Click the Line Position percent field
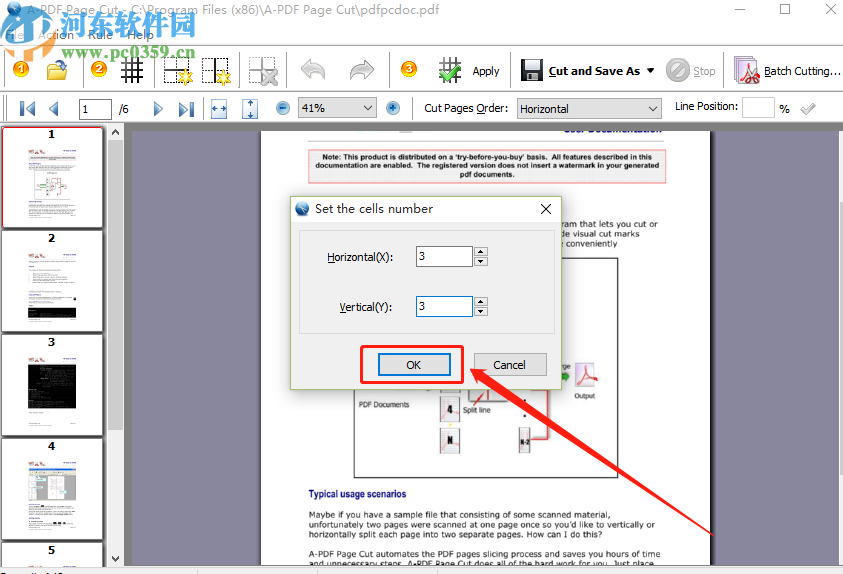 click(x=758, y=107)
